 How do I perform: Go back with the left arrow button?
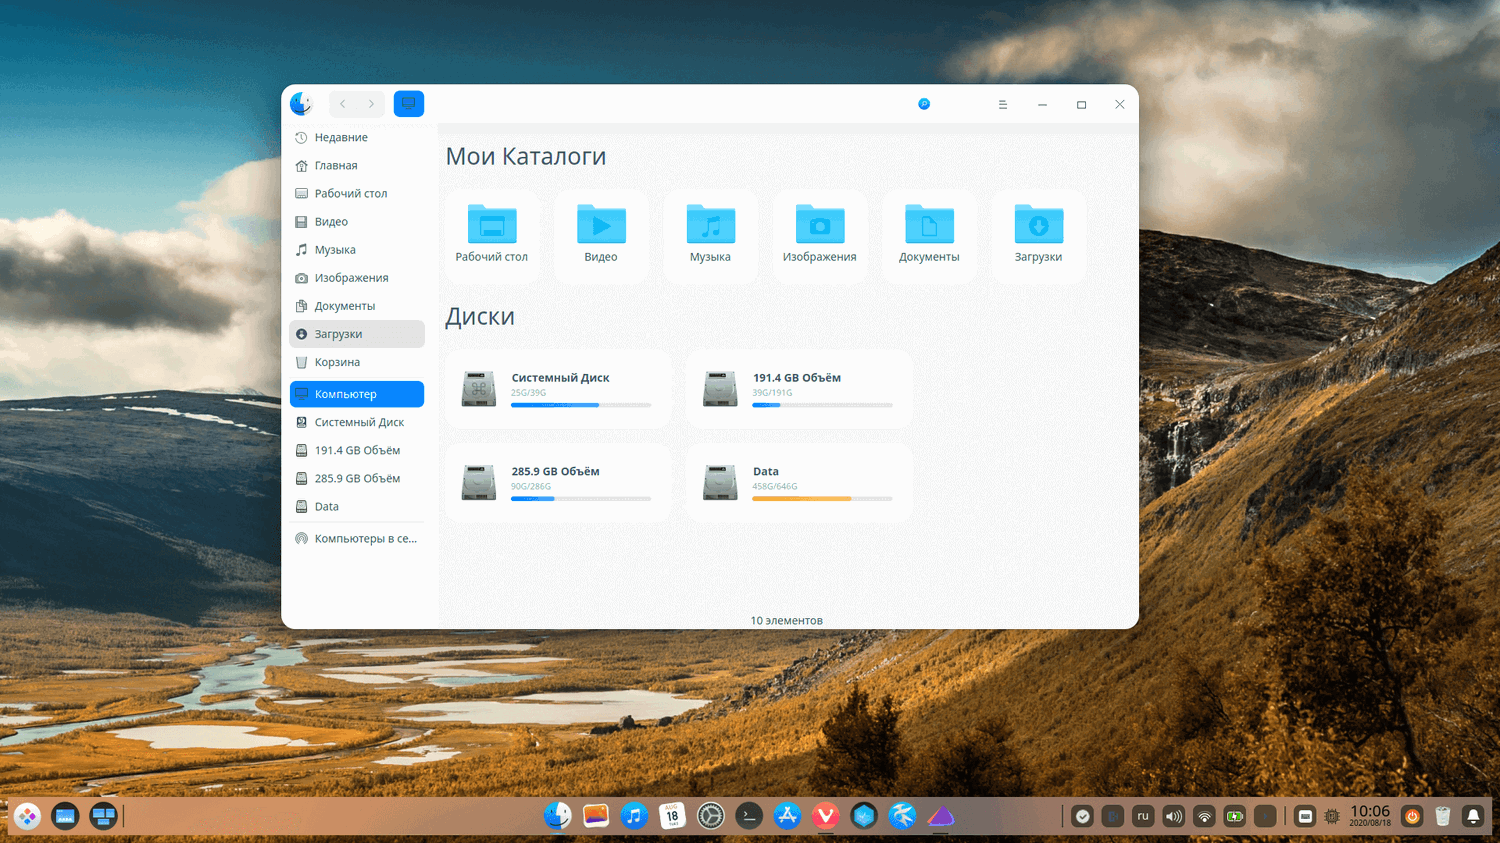tap(343, 104)
